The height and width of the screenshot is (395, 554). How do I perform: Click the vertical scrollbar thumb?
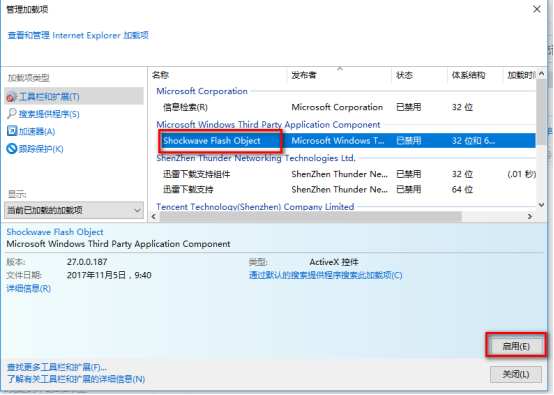541,112
